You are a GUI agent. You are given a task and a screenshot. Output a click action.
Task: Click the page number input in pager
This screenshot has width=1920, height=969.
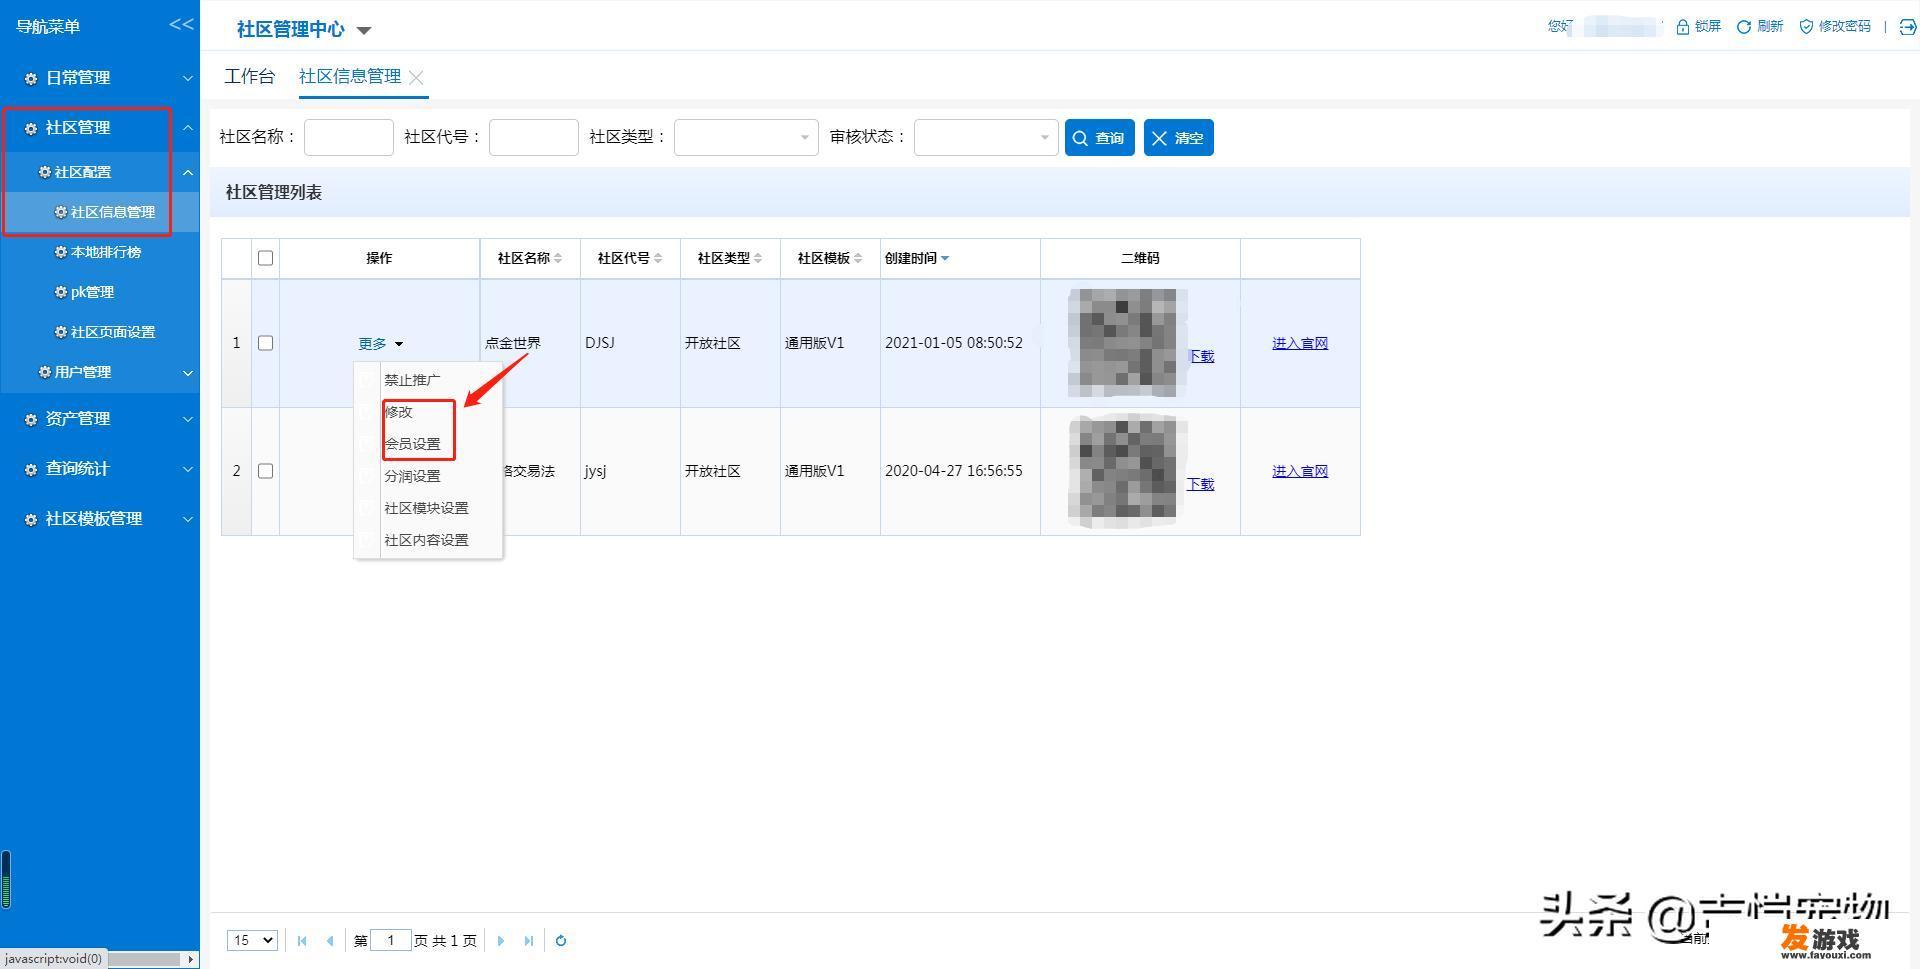(390, 940)
